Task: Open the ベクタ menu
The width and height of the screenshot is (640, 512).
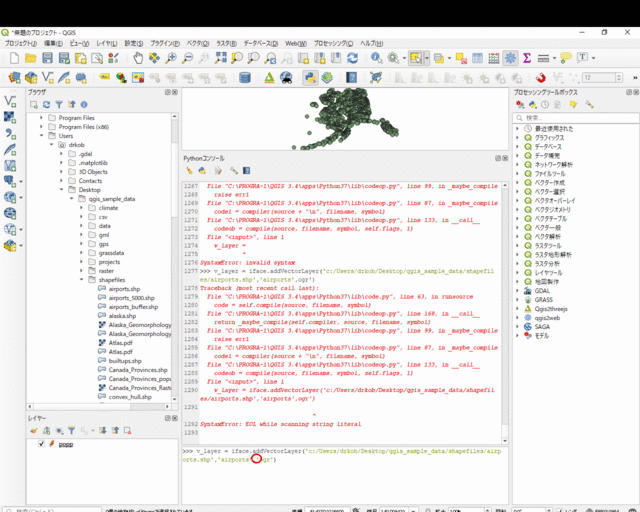Action: click(198, 43)
